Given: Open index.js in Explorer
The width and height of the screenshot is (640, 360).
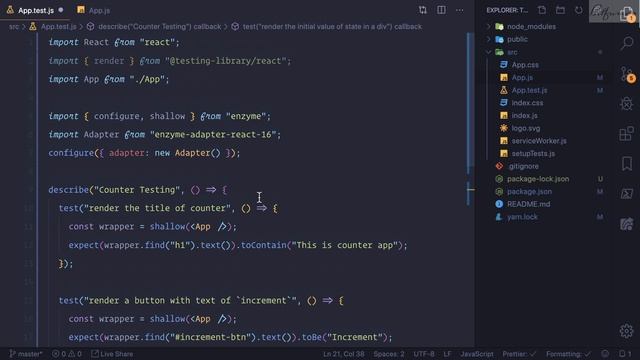Looking at the screenshot, I should [x=524, y=116].
